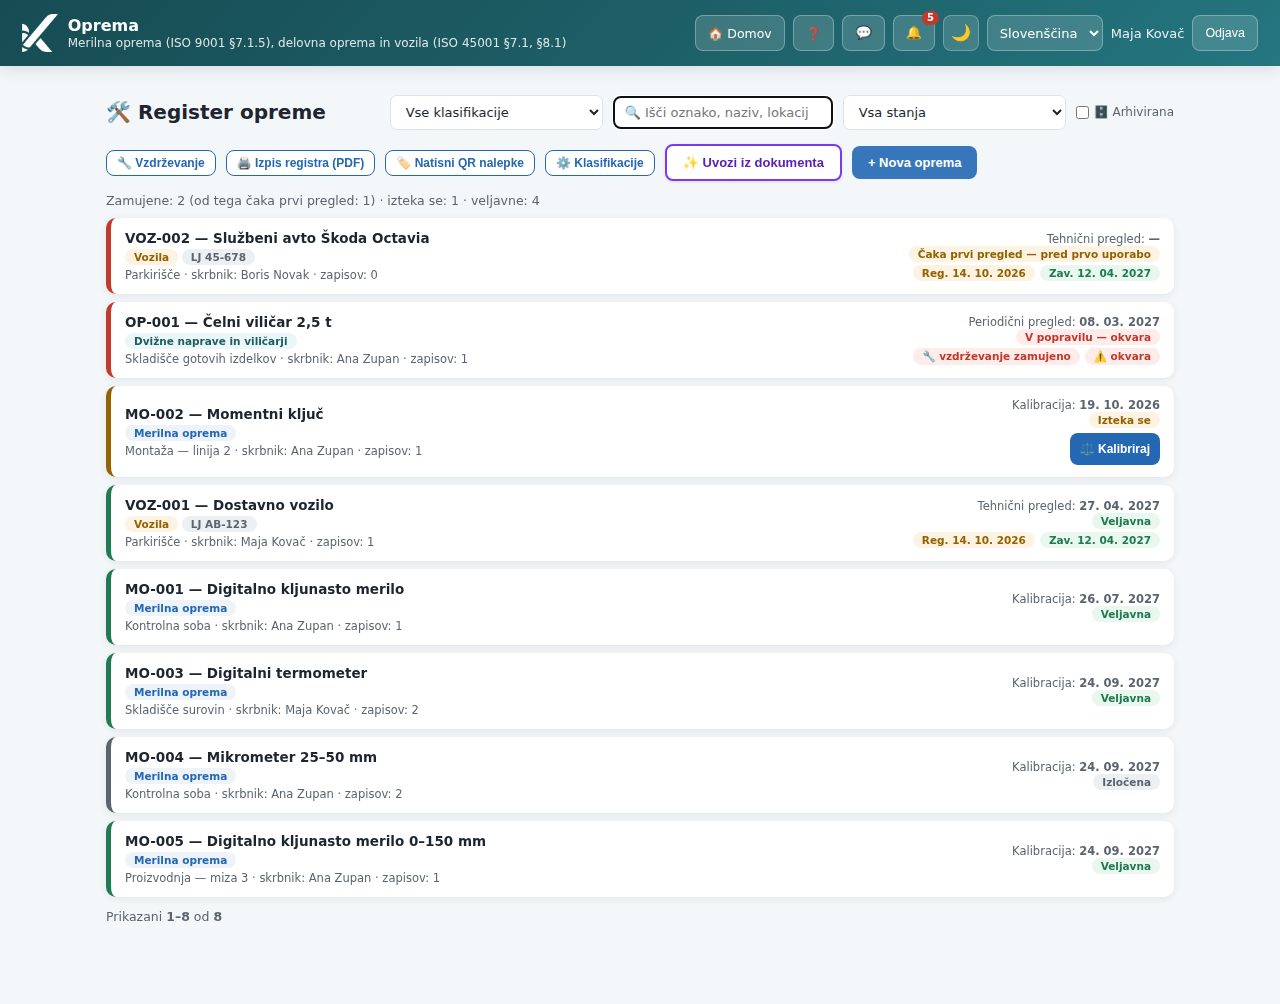Expand the Vsa stanja status filter
Screen dimensions: 1280x1004
tap(955, 112)
